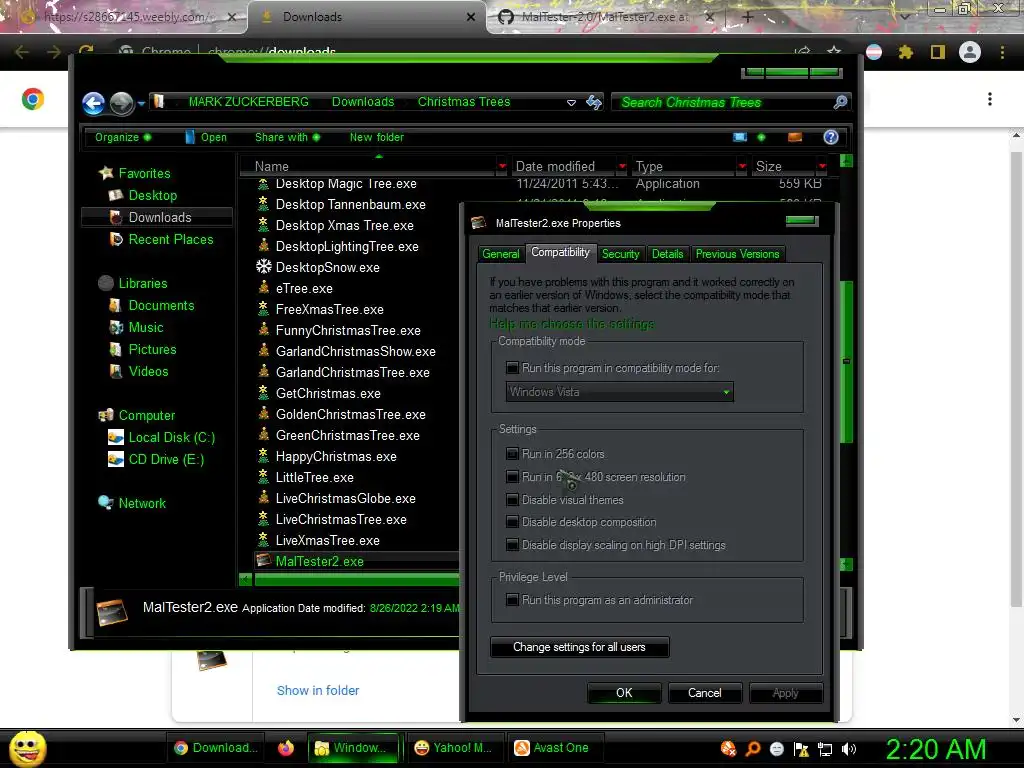1024x768 pixels.
Task: Open recent pages dropdown beside the nav arrows
Action: [141, 103]
